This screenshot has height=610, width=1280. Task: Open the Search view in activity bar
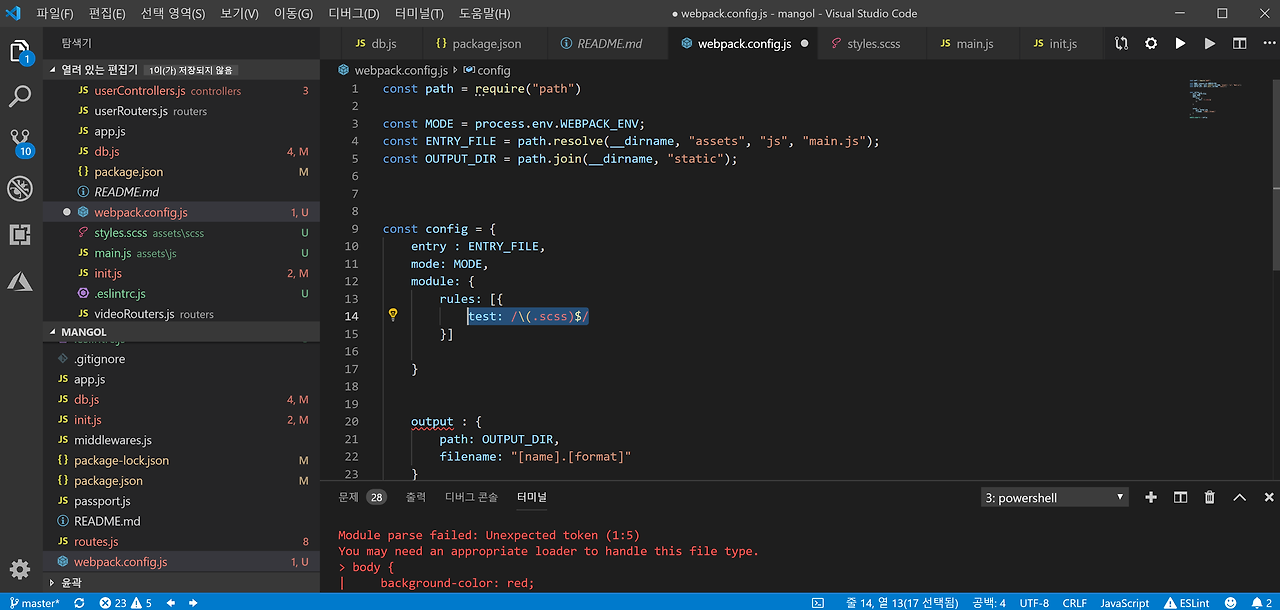(20, 97)
